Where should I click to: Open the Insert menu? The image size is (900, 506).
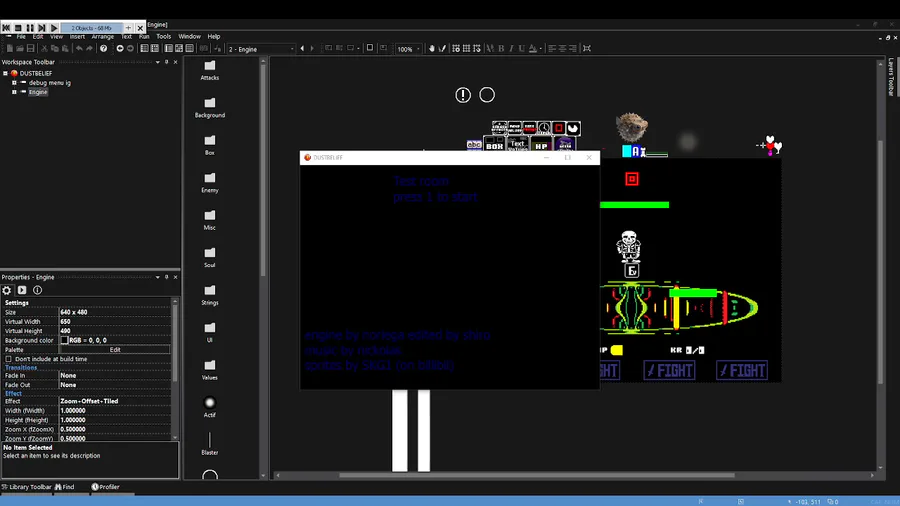coord(77,36)
